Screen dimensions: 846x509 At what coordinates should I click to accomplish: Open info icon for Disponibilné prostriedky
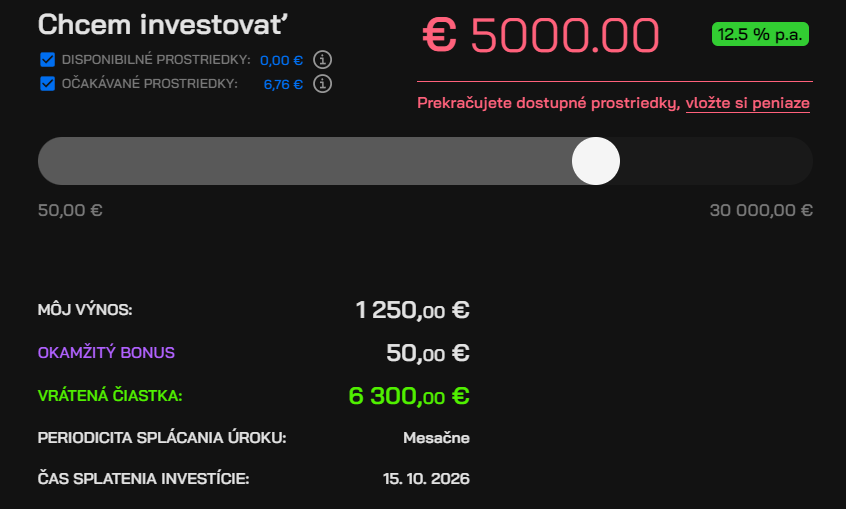pos(323,59)
